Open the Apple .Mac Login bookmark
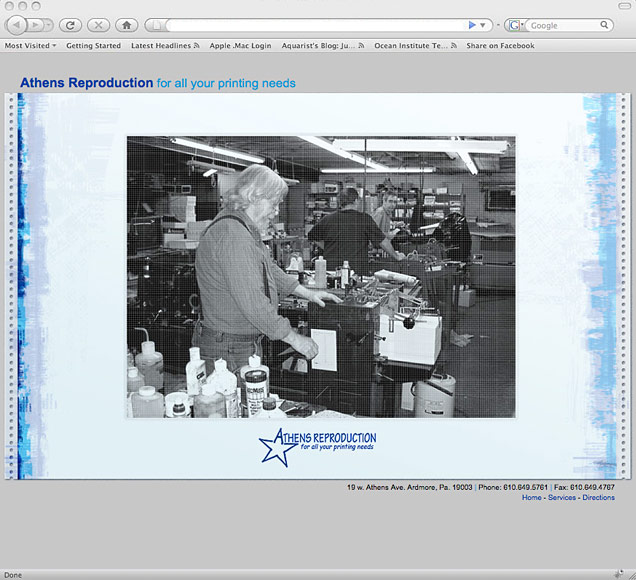Viewport: 636px width, 580px height. (240, 46)
